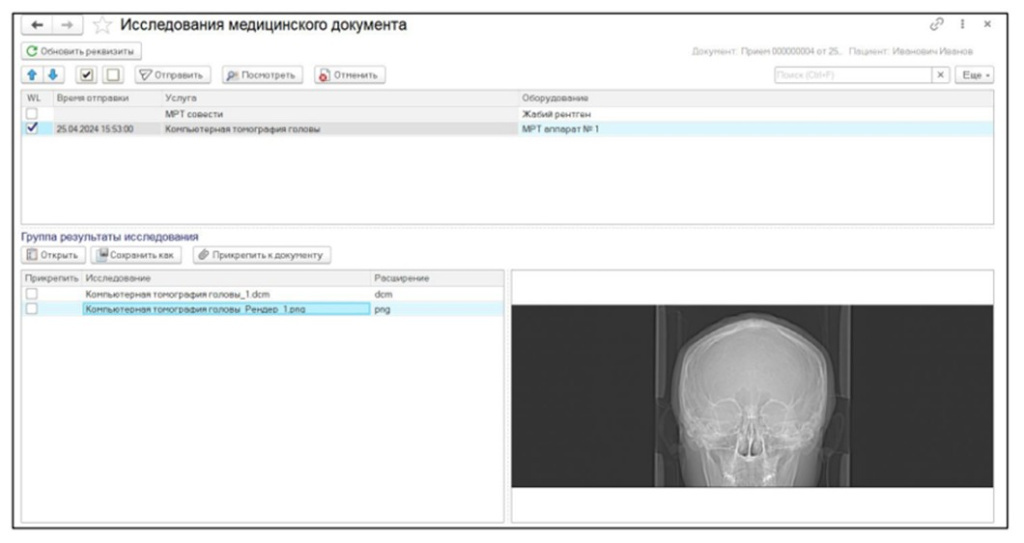The width and height of the screenshot is (1024, 543).
Task: Sort by the Расширение column header
Action: pyautogui.click(x=437, y=278)
